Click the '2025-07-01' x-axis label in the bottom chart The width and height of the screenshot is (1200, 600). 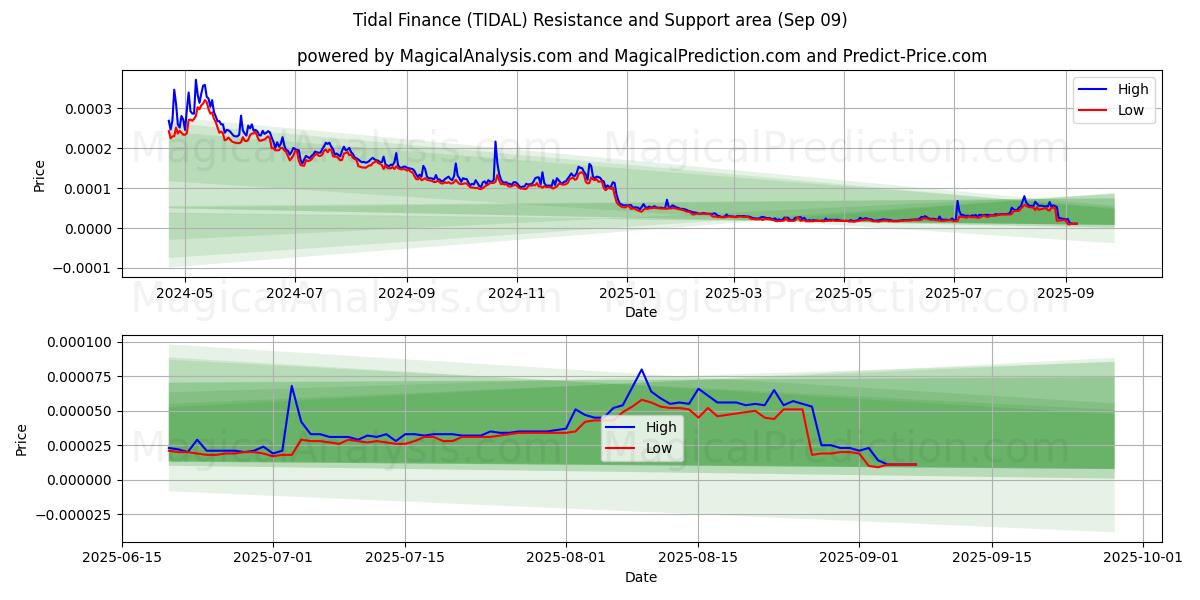coord(273,558)
